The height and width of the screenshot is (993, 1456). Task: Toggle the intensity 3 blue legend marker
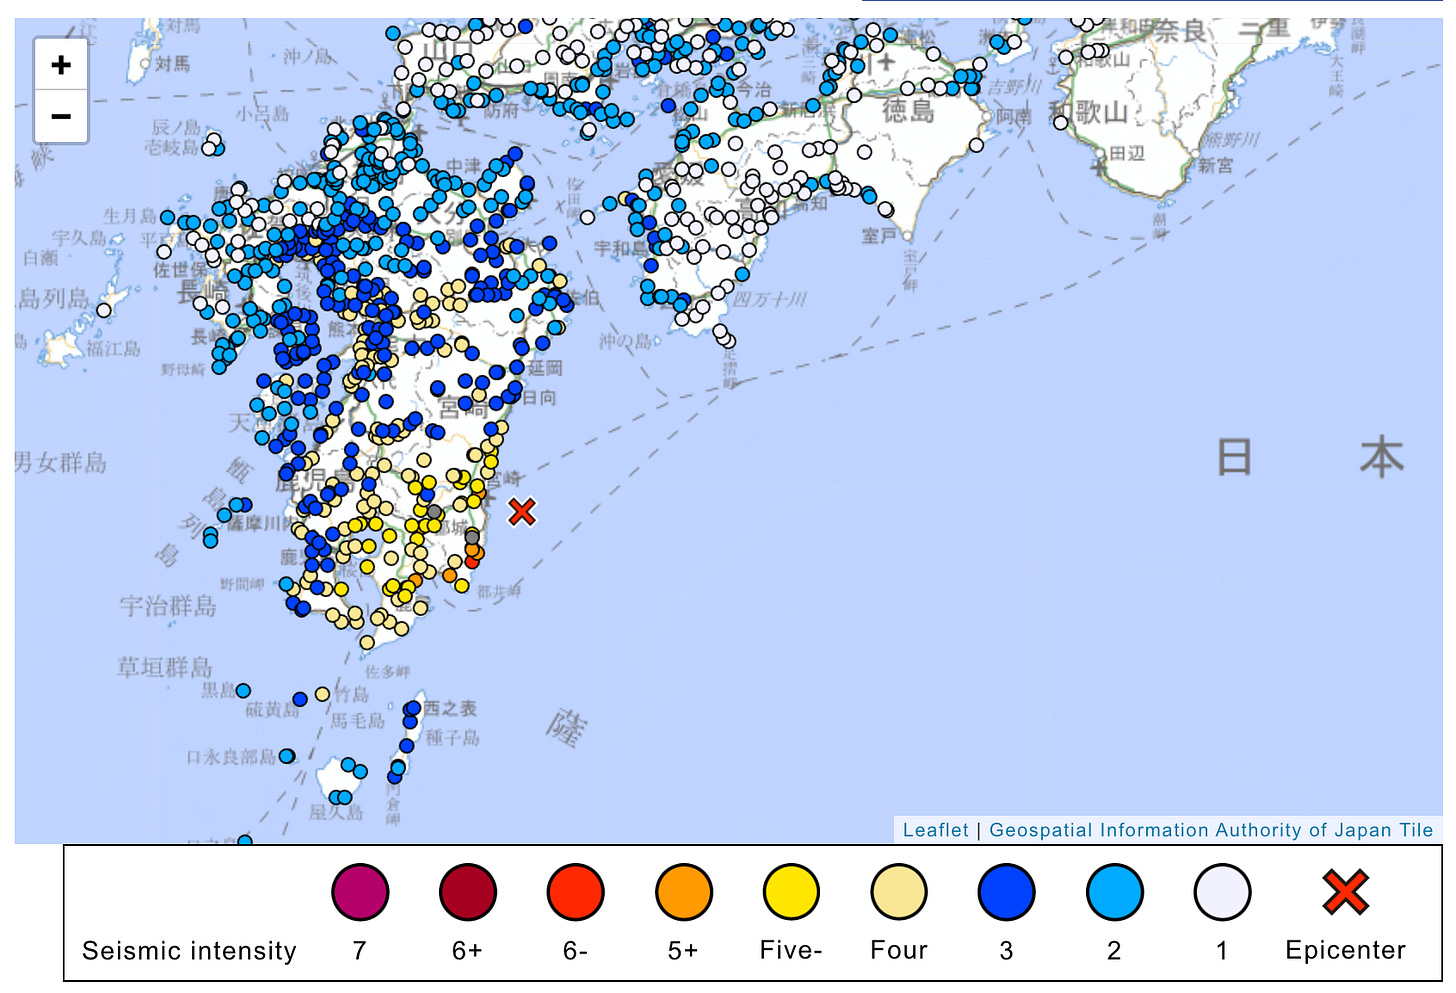coord(1006,892)
